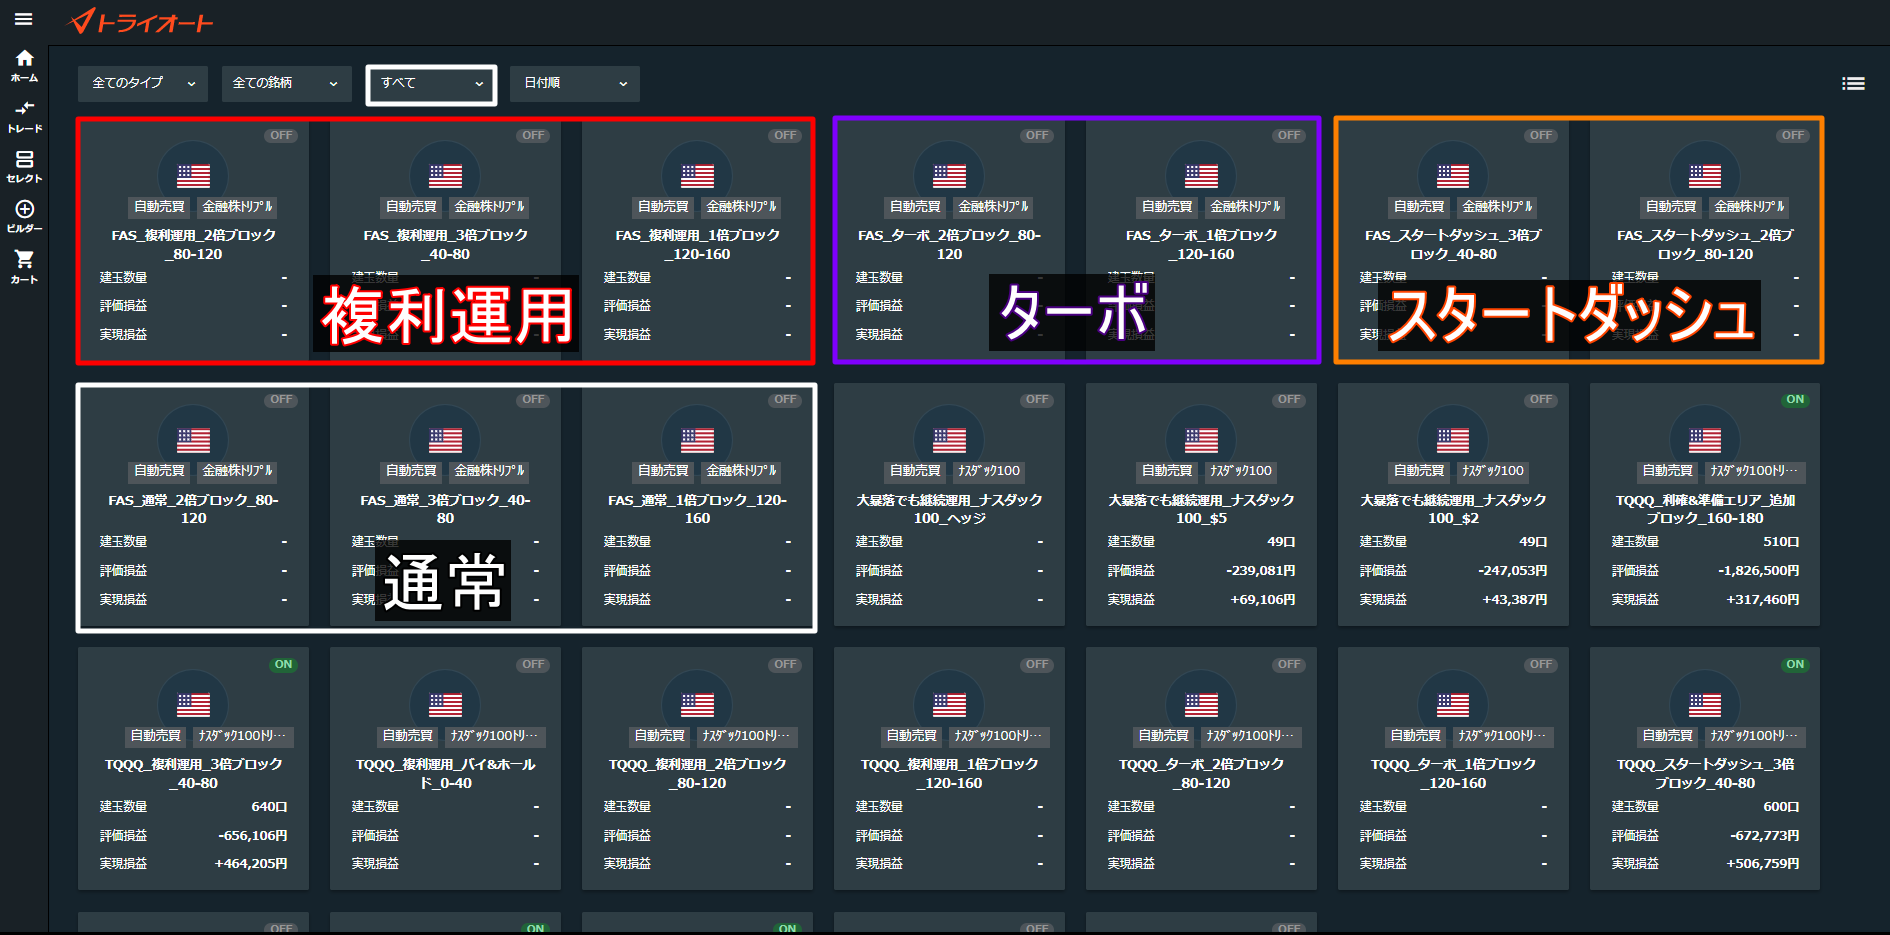Toggle OFF switch on FAS_ターボ_2倍ブロック_80-120

click(1038, 136)
